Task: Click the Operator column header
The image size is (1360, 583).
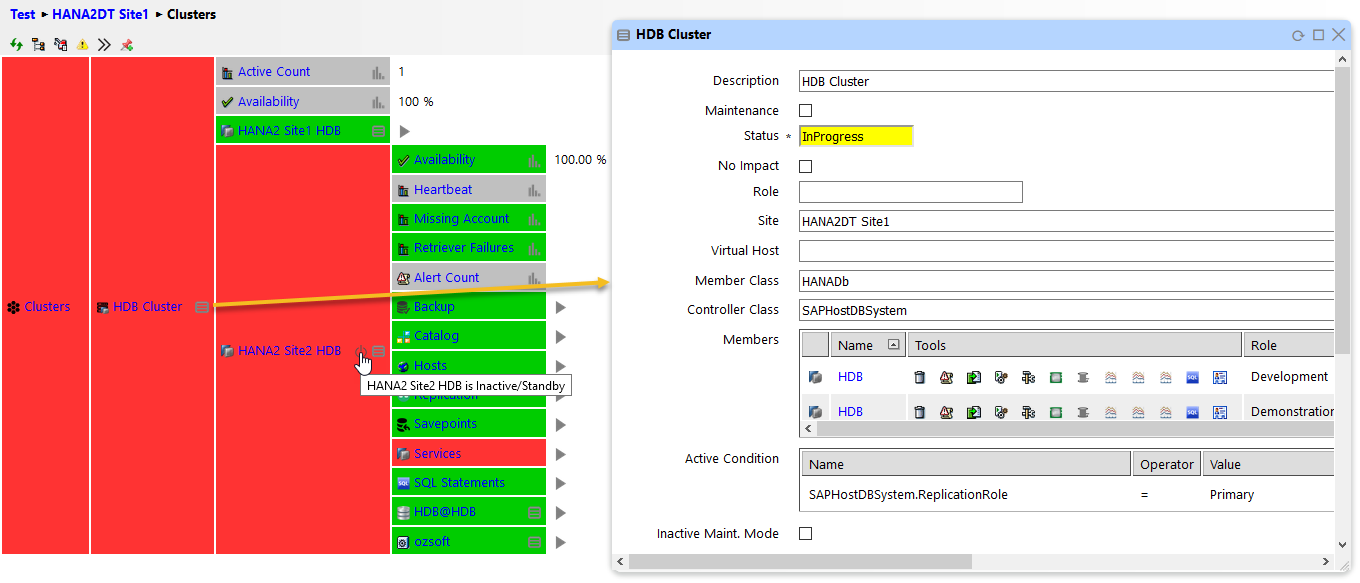Action: [x=1167, y=464]
